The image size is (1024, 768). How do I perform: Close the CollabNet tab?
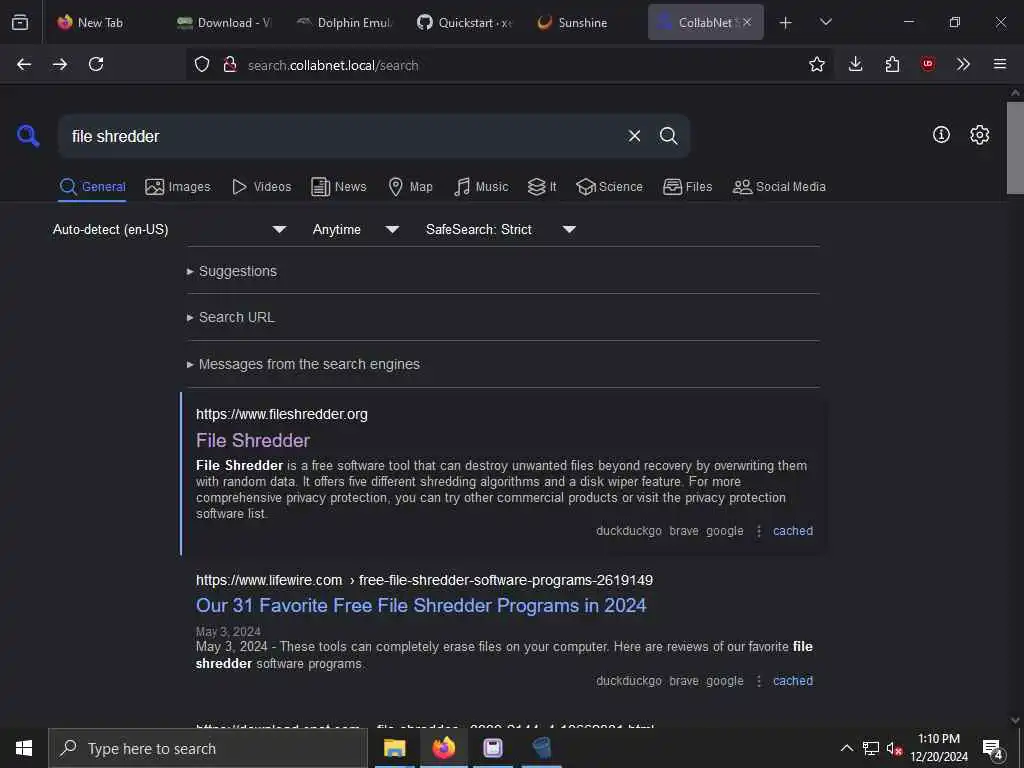tap(747, 22)
